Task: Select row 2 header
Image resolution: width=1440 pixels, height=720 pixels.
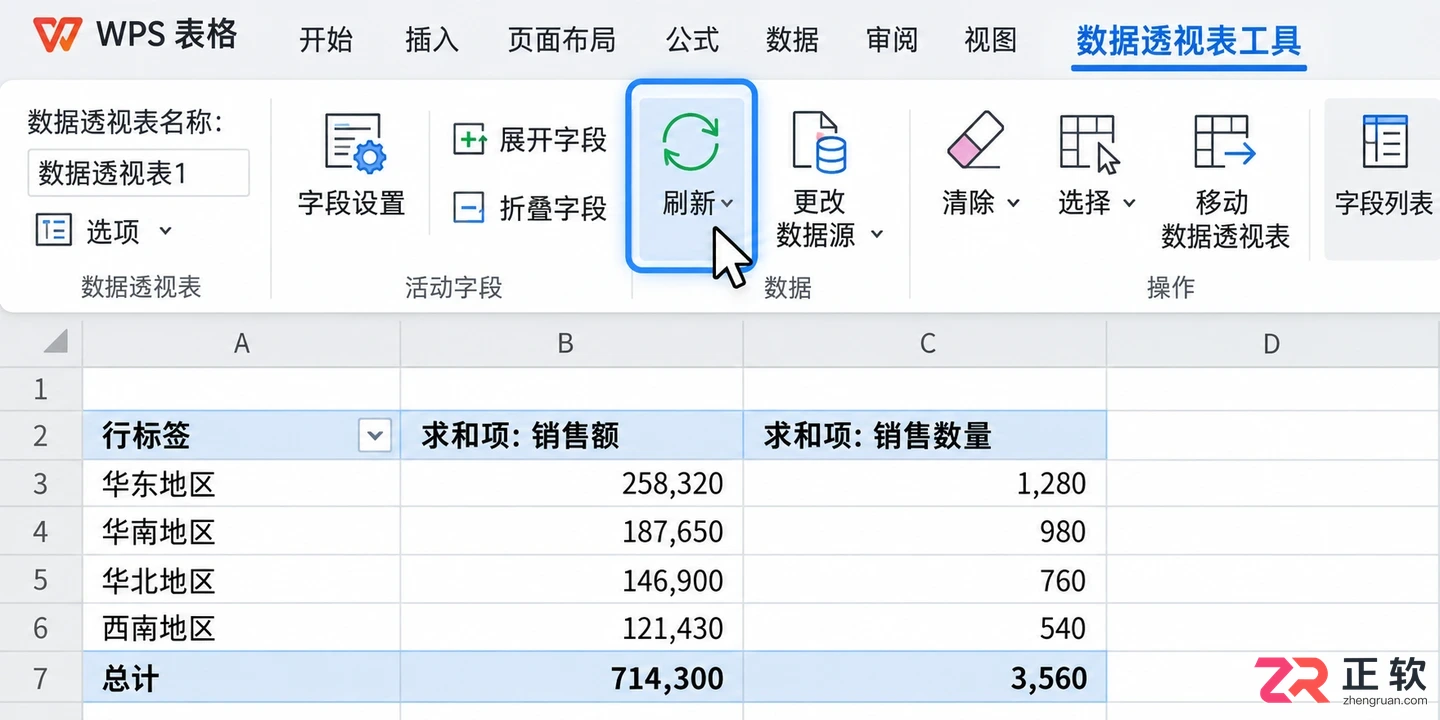Action: [x=41, y=435]
